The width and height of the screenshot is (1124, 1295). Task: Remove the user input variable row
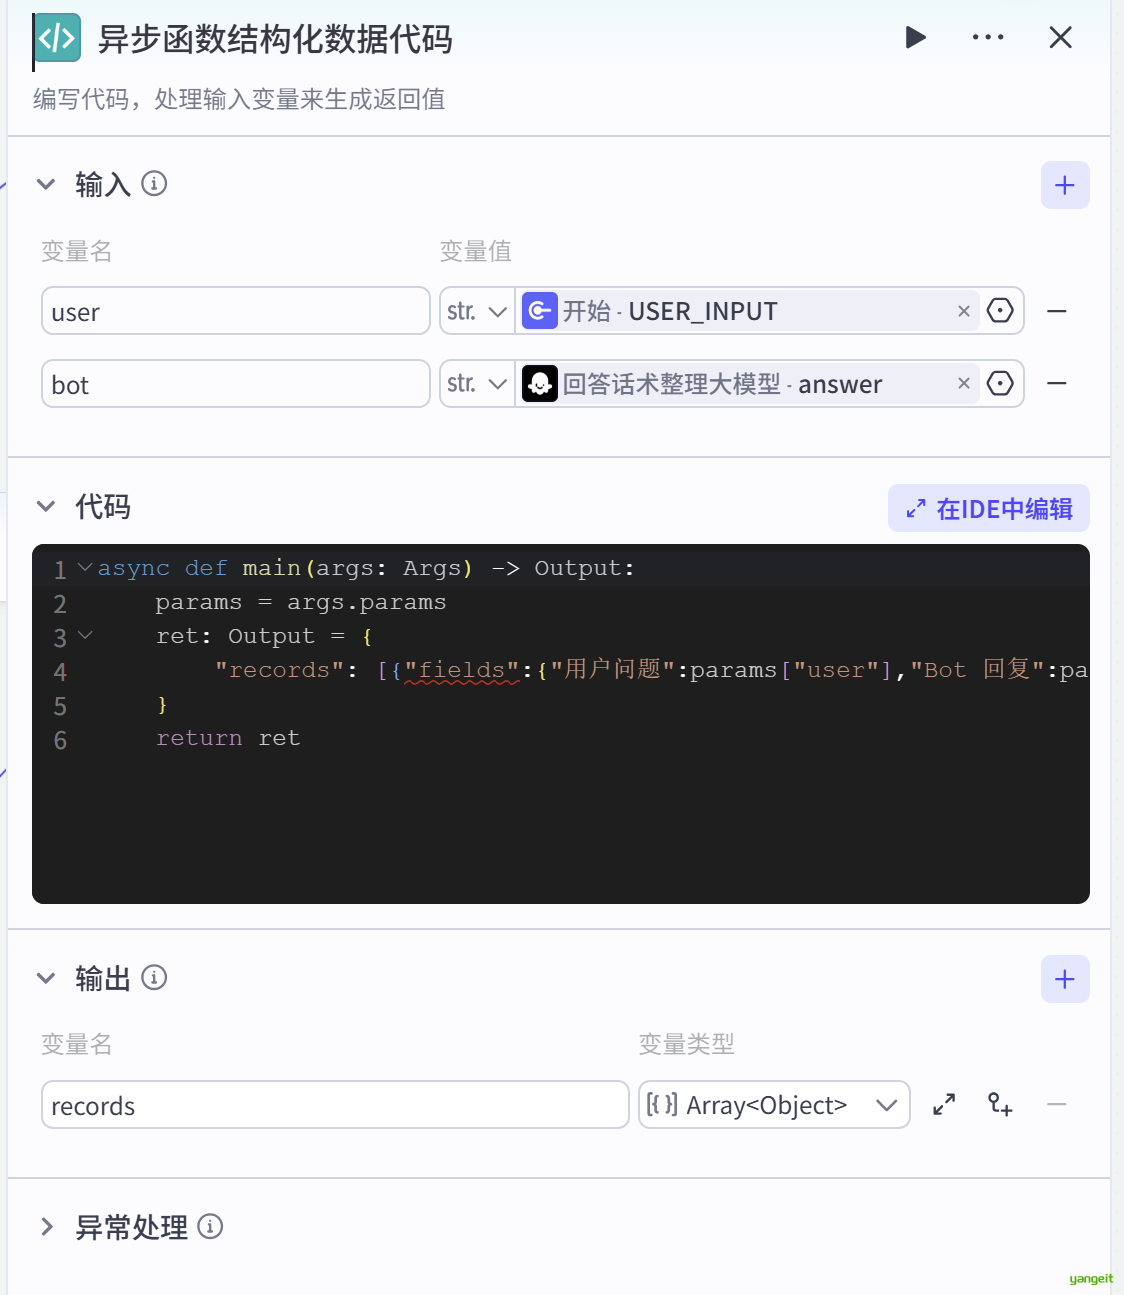1056,311
